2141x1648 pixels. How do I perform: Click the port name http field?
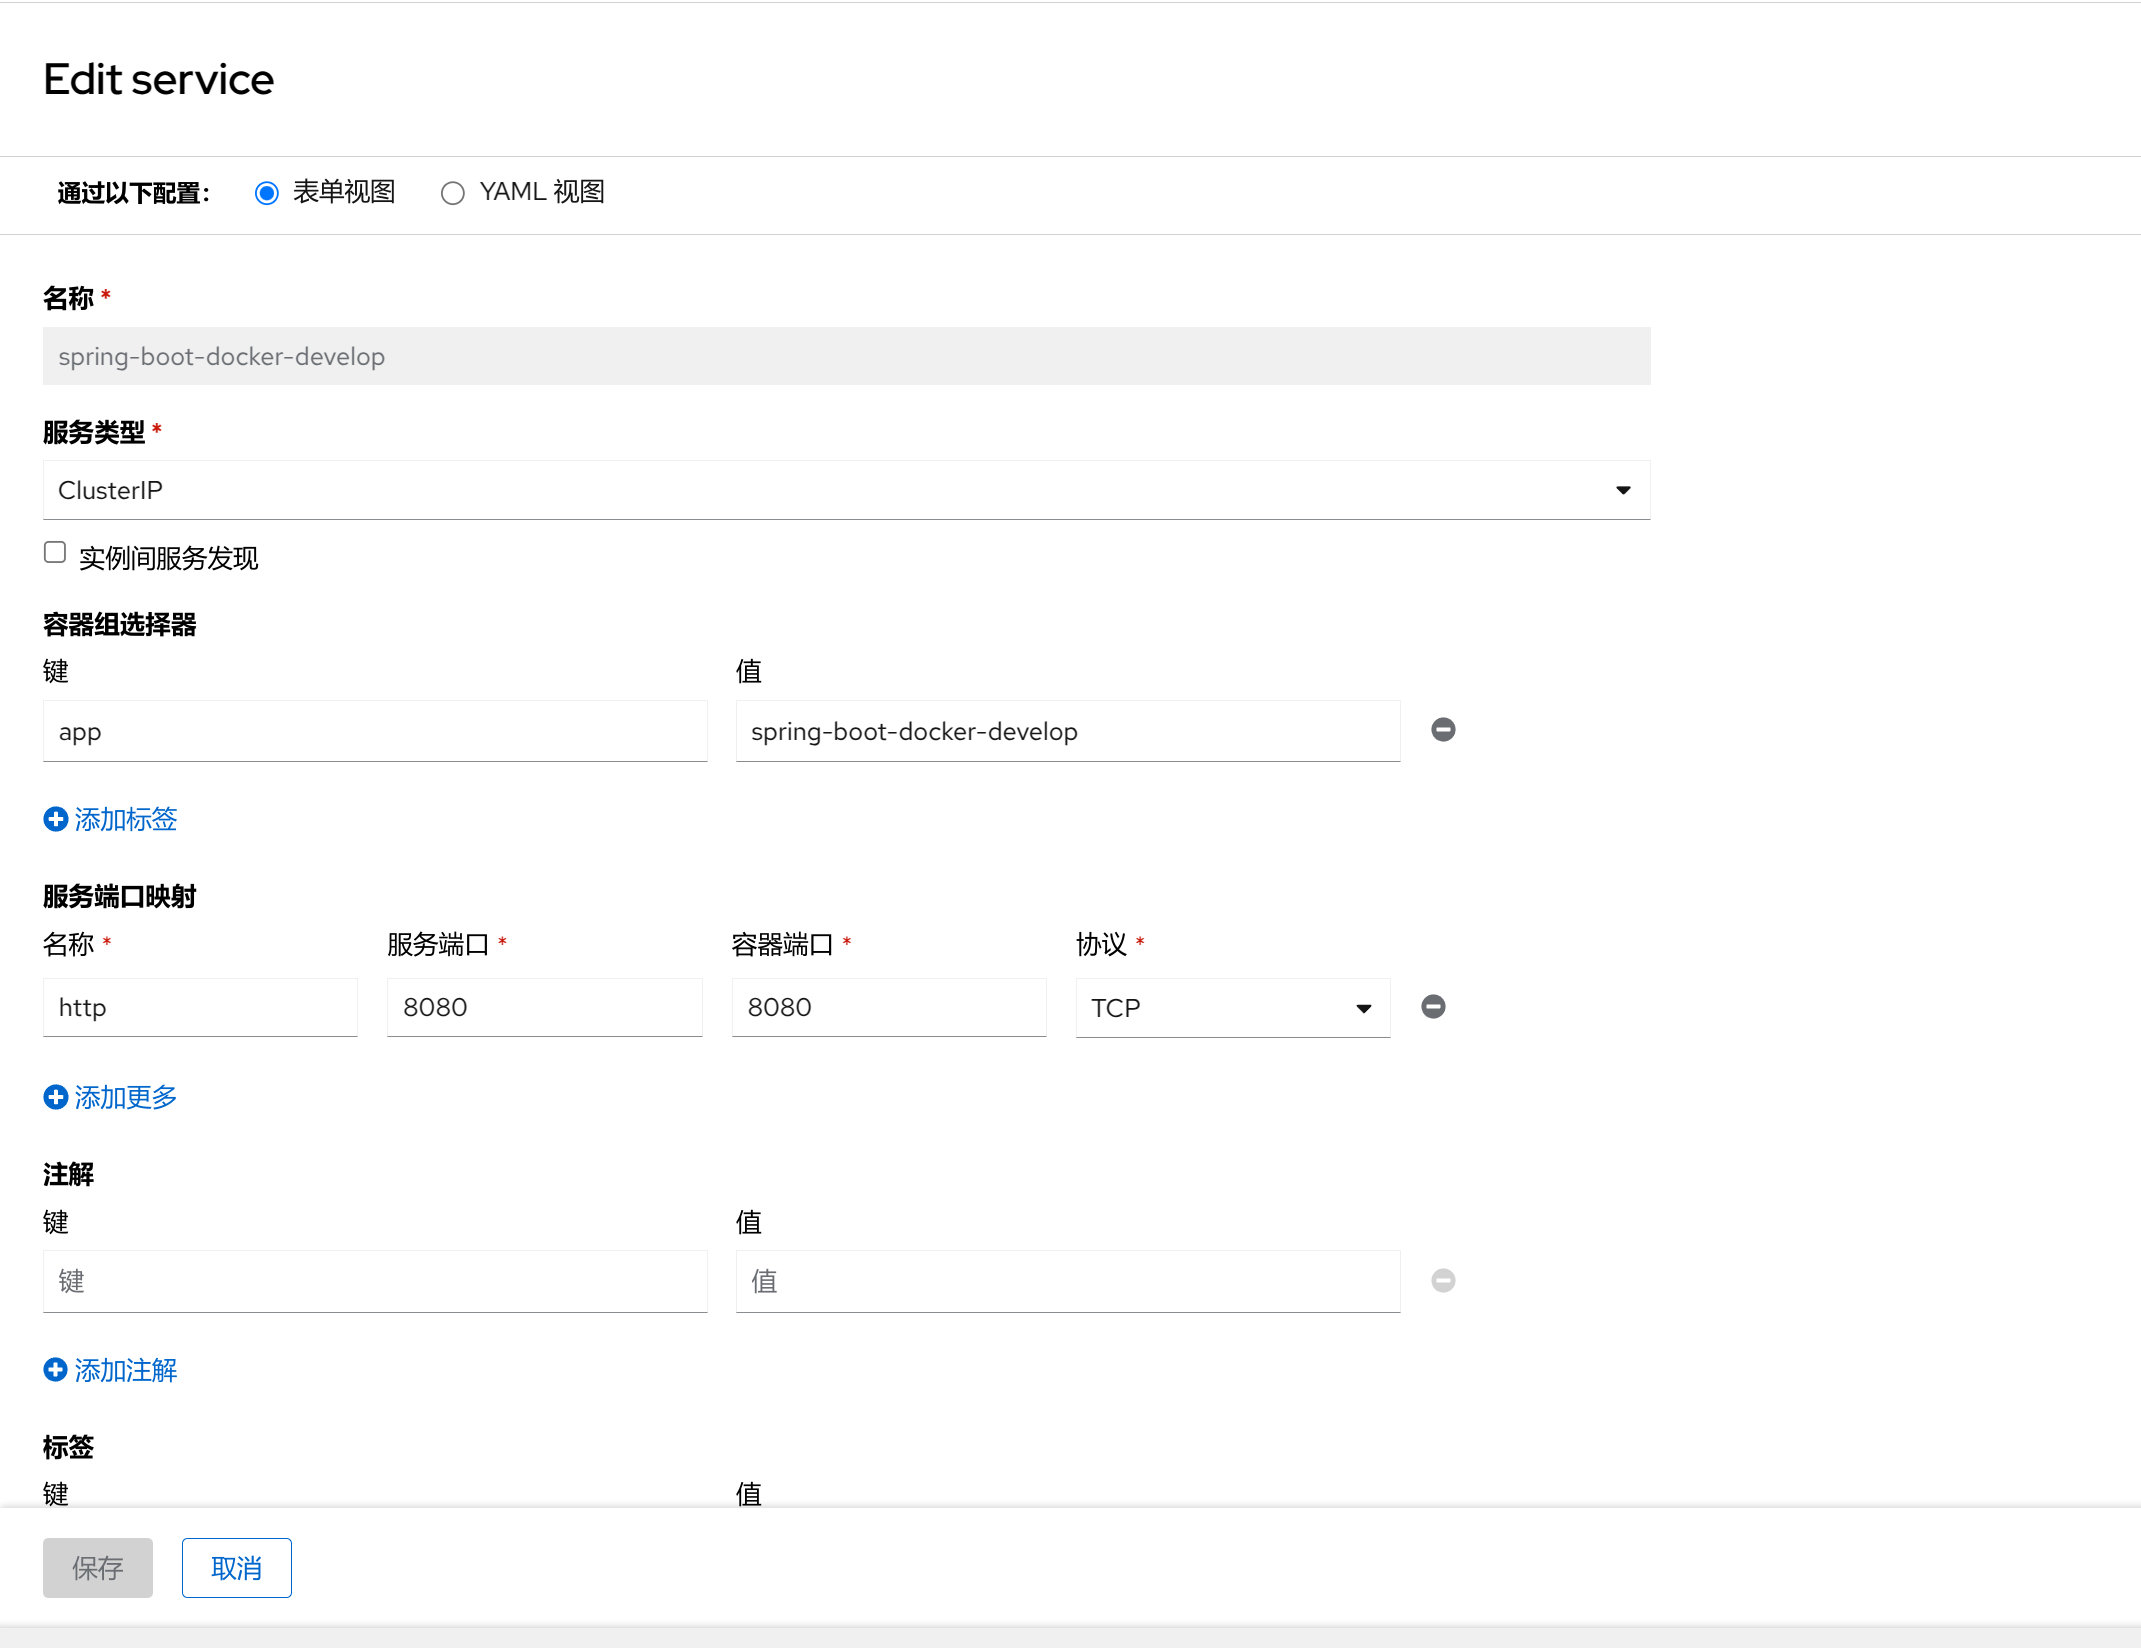tap(200, 1008)
